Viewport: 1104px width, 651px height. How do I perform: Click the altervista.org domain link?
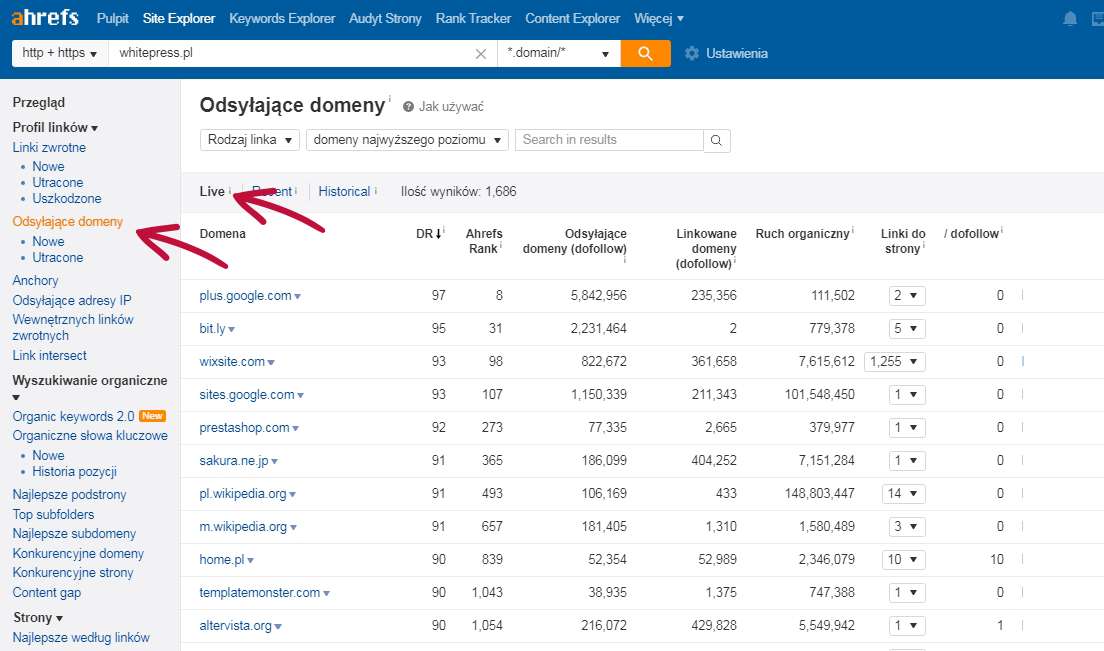235,626
